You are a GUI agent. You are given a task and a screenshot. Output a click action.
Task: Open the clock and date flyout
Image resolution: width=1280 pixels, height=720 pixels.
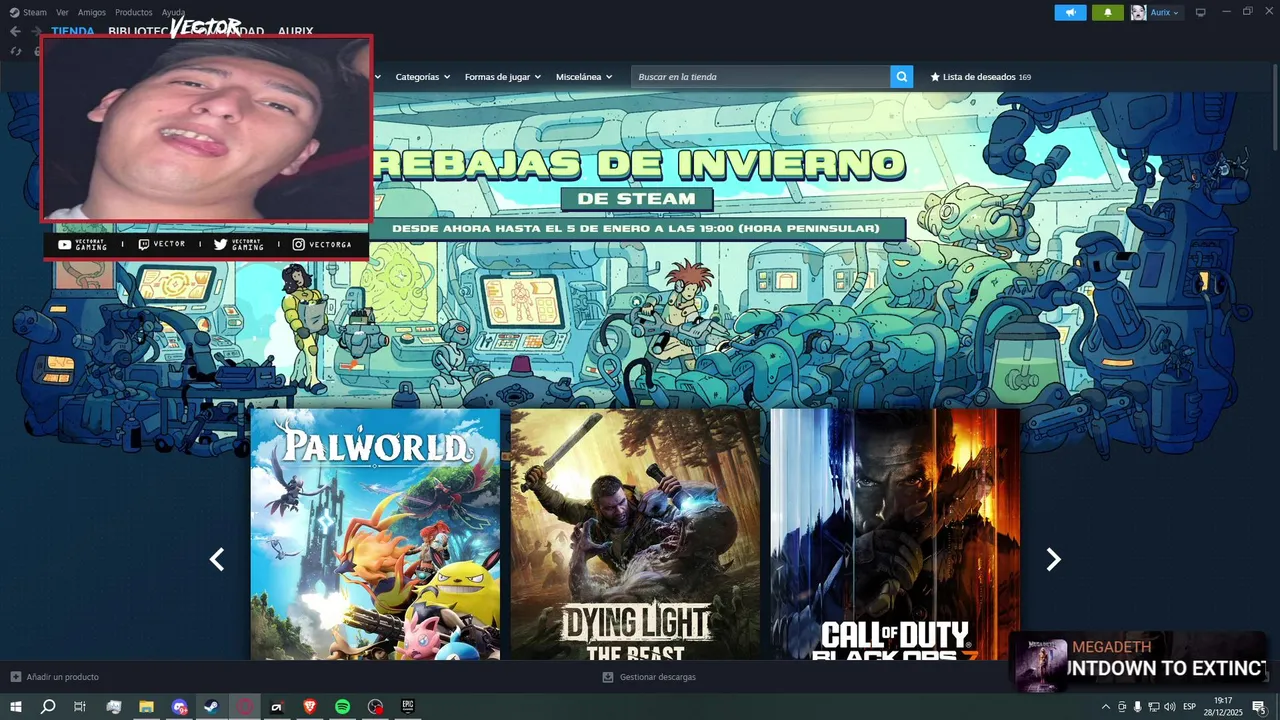coord(1223,707)
